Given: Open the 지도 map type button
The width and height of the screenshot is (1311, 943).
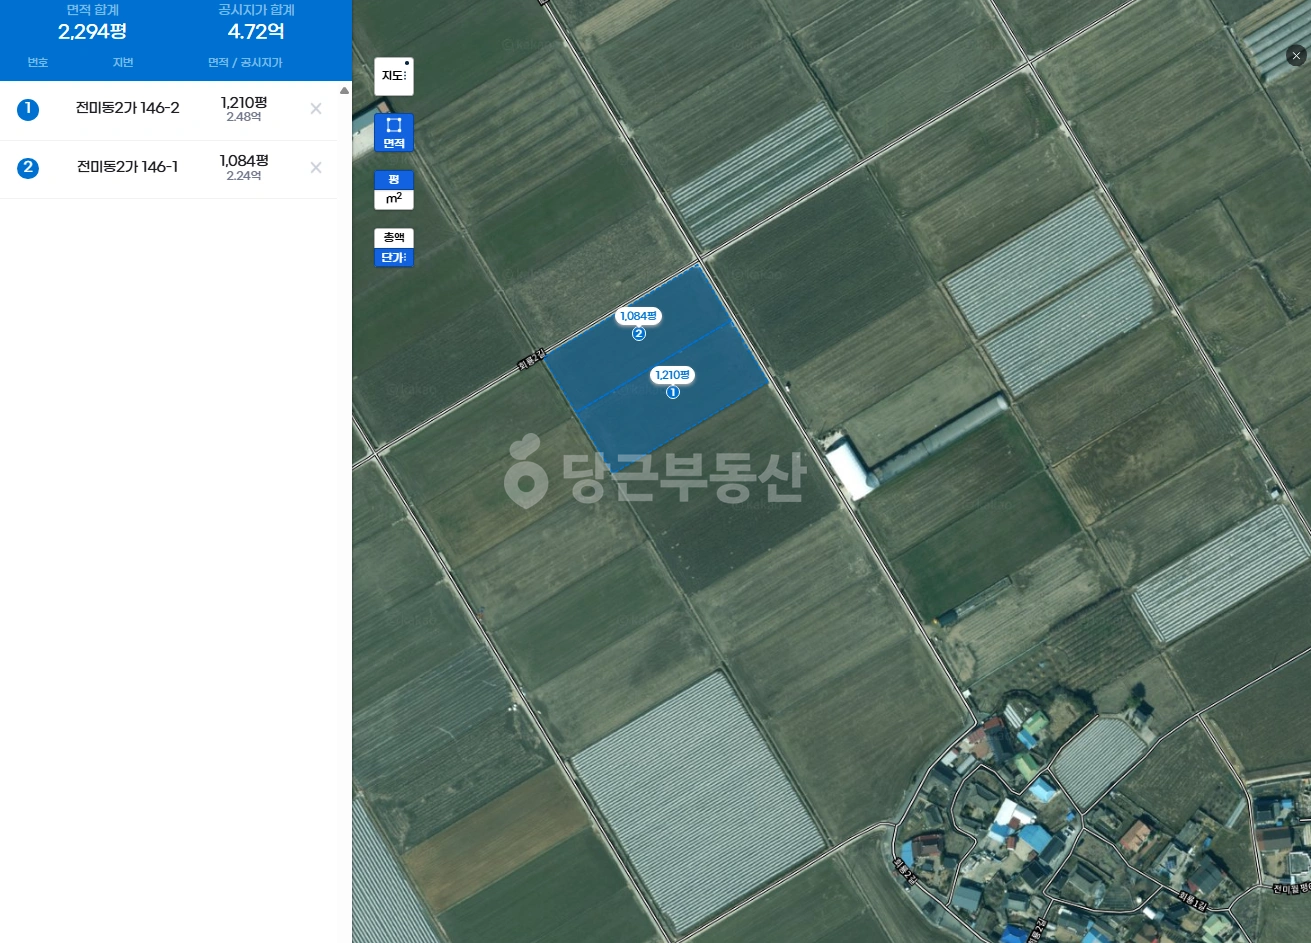Looking at the screenshot, I should click(394, 76).
